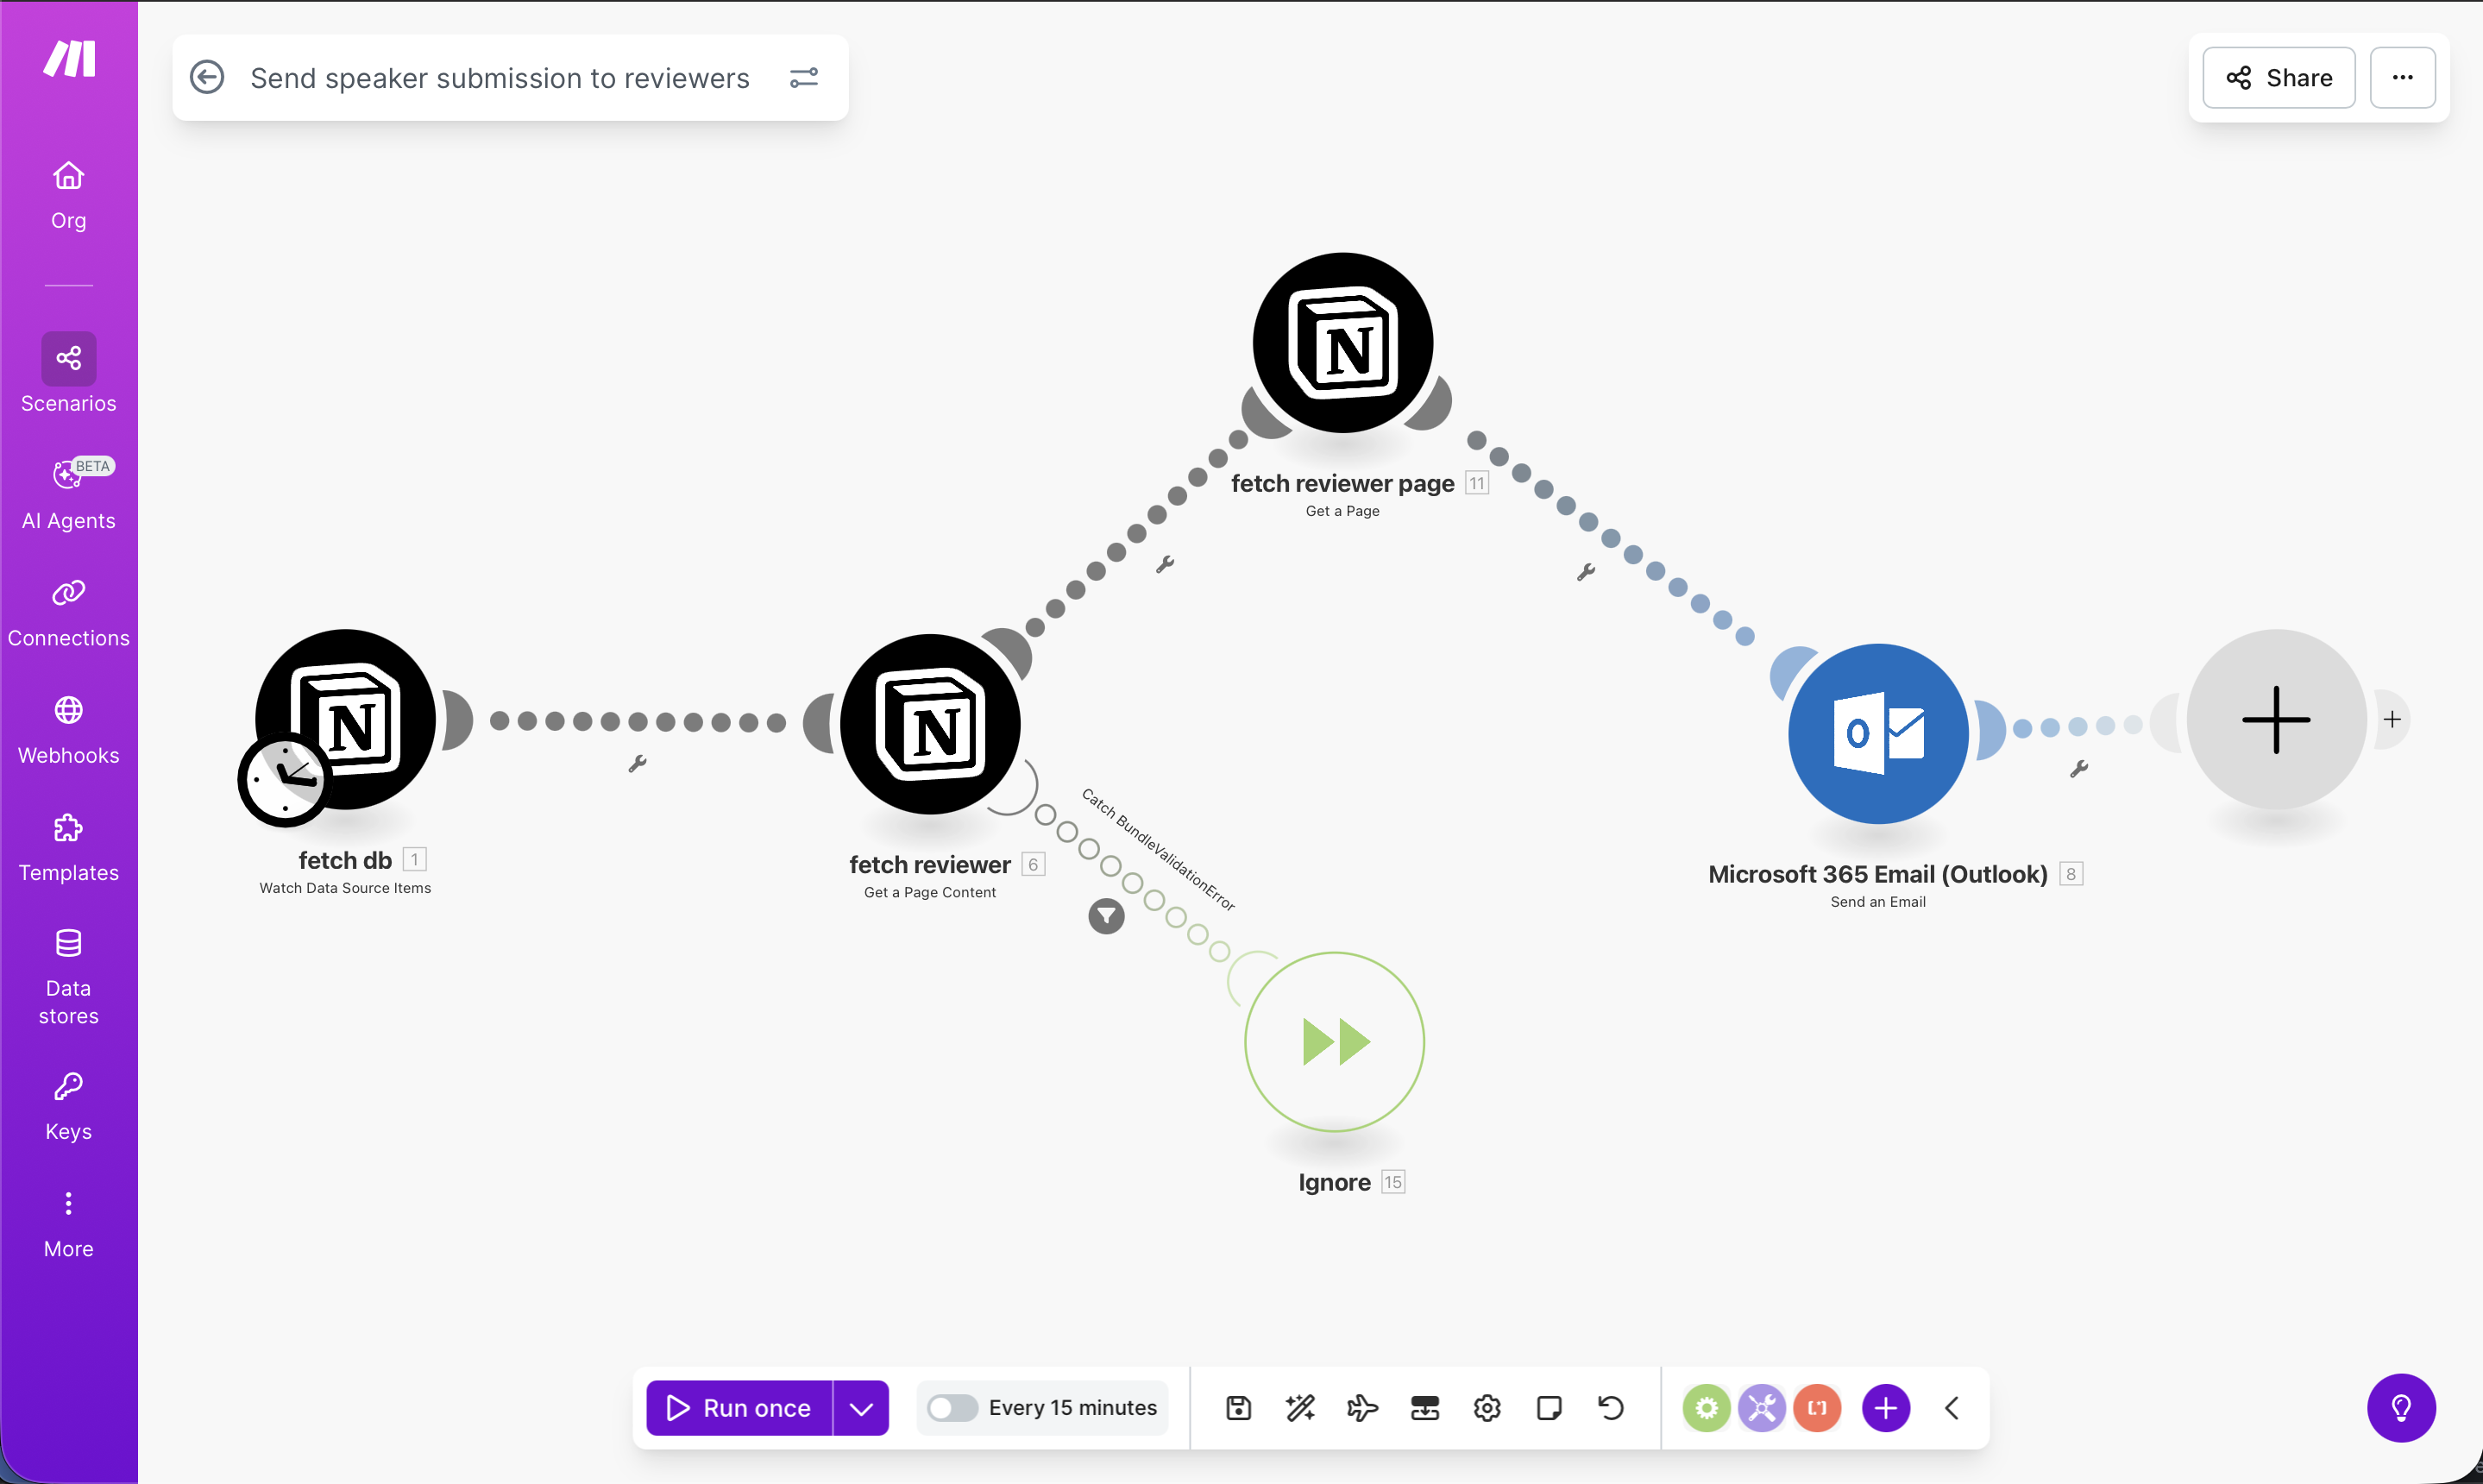Image resolution: width=2483 pixels, height=1484 pixels.
Task: Save the scenario using the save icon
Action: (x=1237, y=1407)
